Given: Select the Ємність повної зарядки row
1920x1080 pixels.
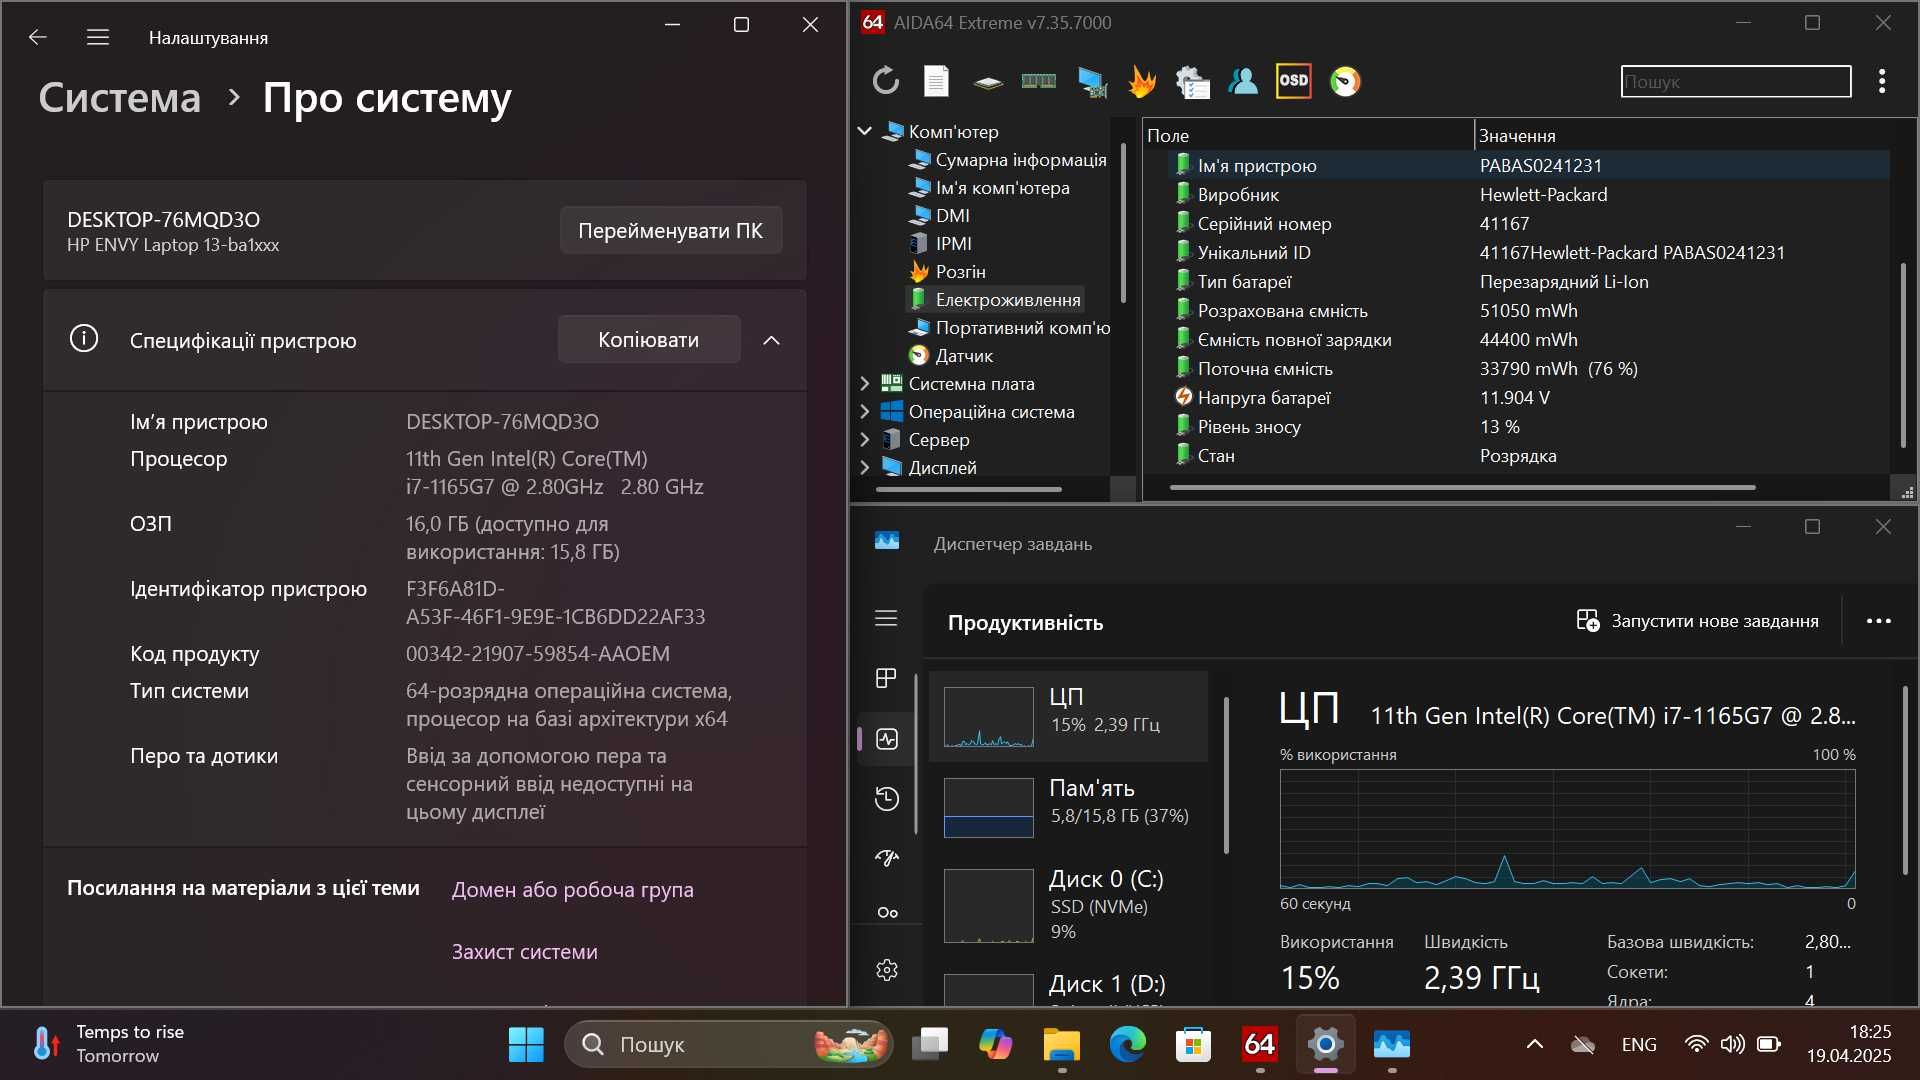Looking at the screenshot, I should point(1528,339).
